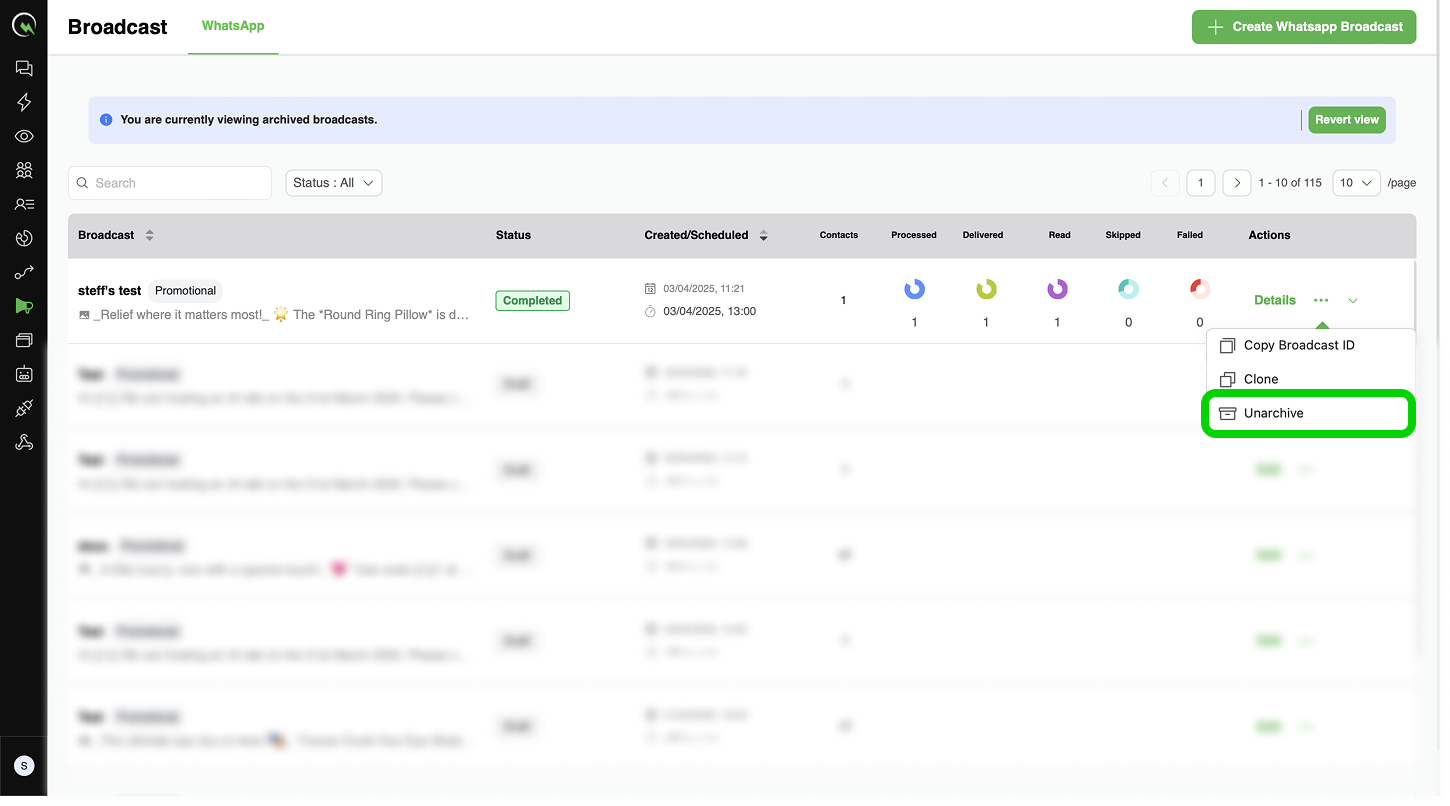Click the broadcast Search input field
The height and width of the screenshot is (806, 1450).
(170, 183)
